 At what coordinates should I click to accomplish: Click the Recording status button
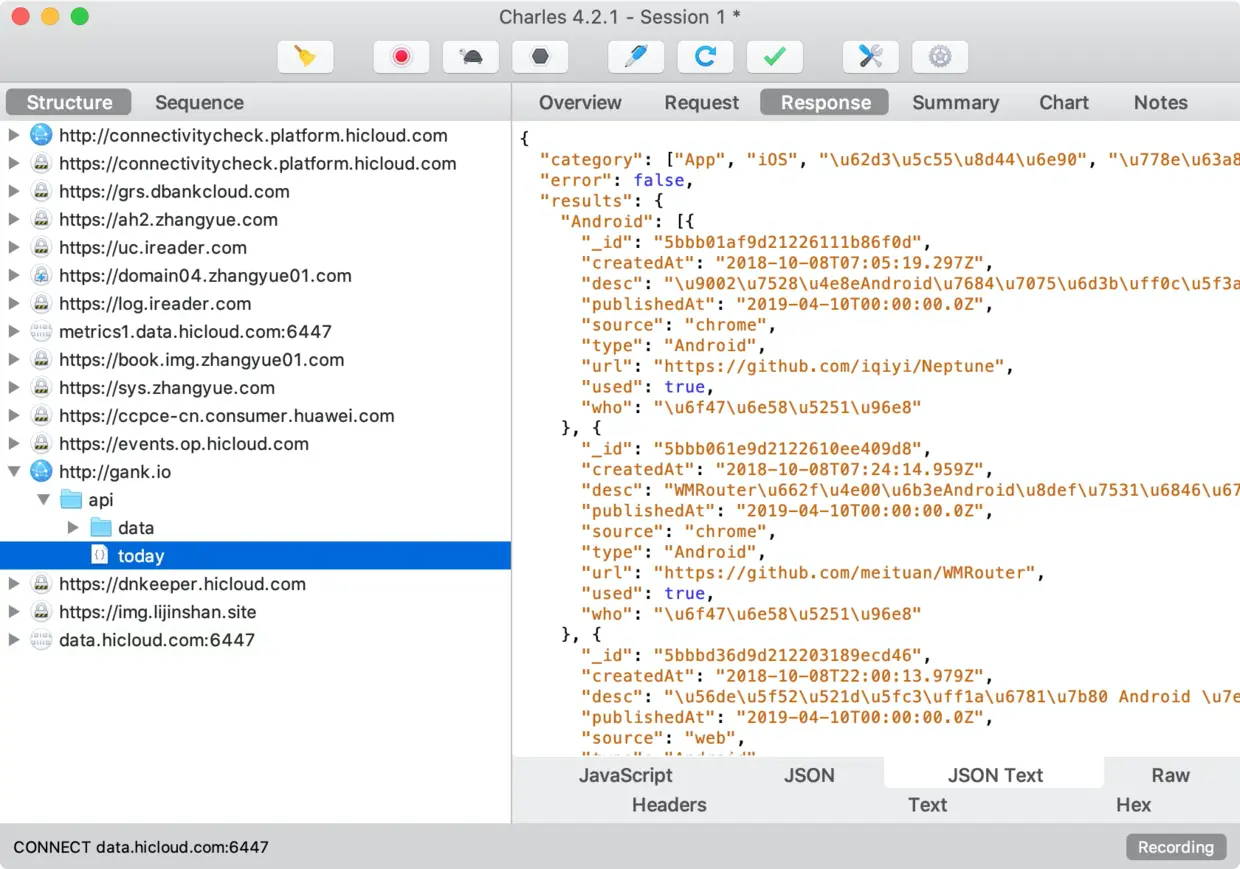click(1176, 847)
